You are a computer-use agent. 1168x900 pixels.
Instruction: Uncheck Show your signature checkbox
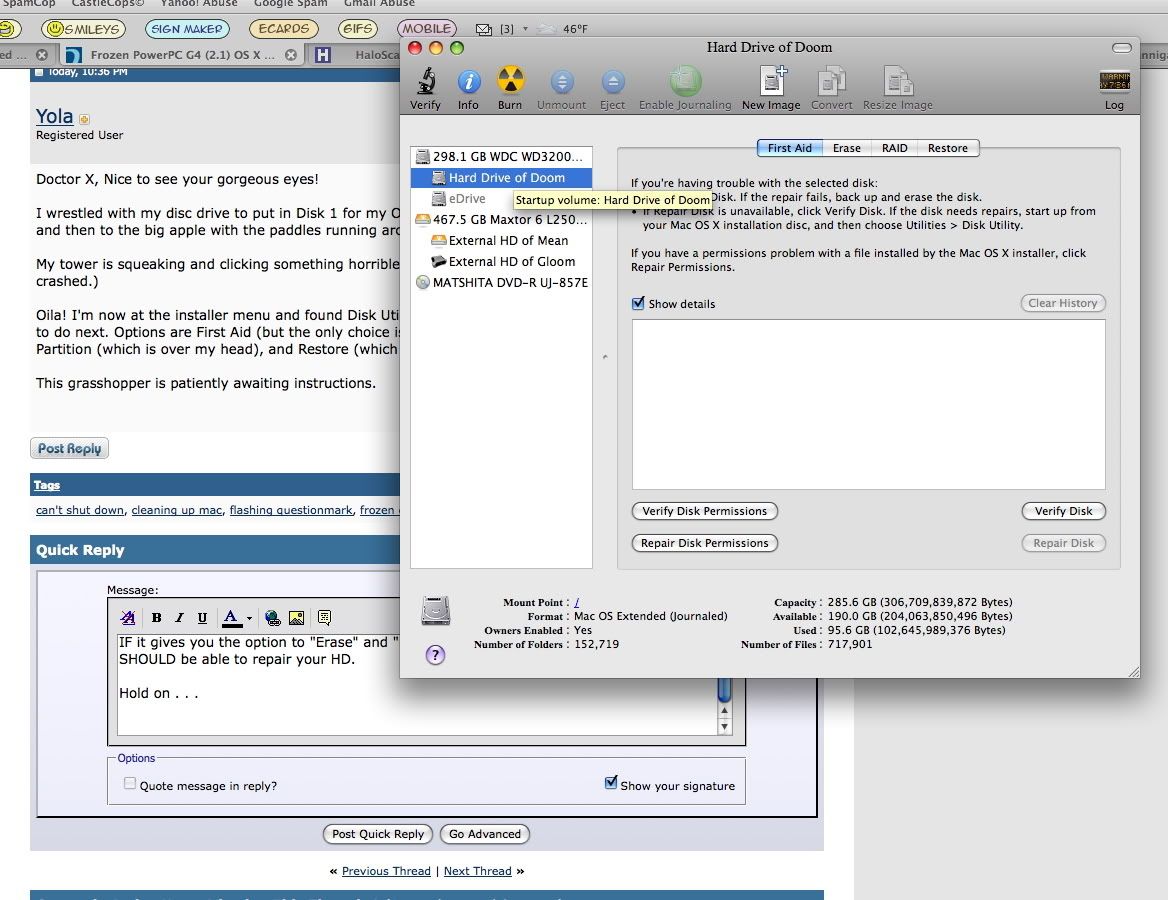coord(611,783)
